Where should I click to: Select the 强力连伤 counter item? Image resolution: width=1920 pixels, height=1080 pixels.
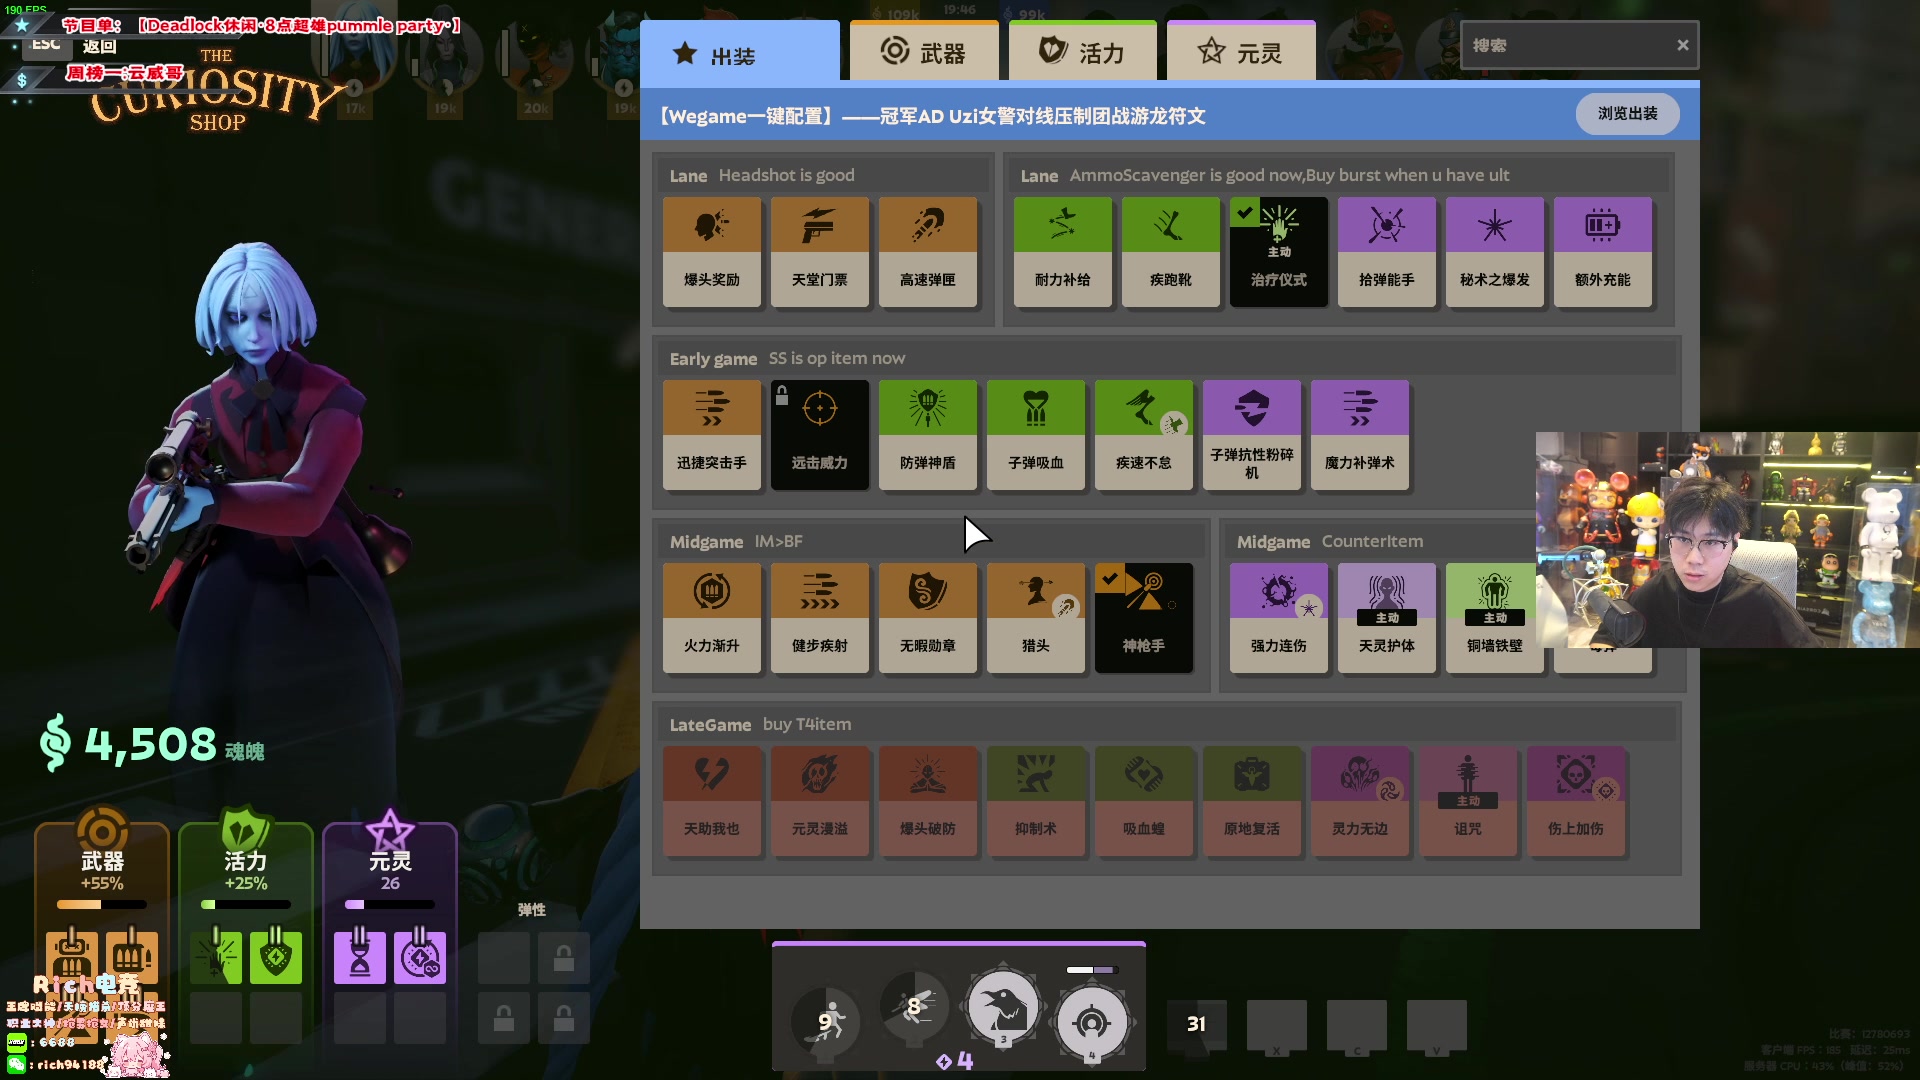[1278, 617]
